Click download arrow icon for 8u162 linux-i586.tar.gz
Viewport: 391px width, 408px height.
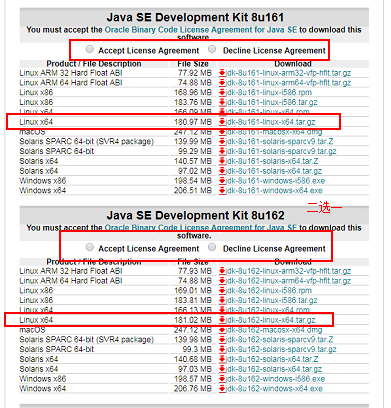(222, 300)
